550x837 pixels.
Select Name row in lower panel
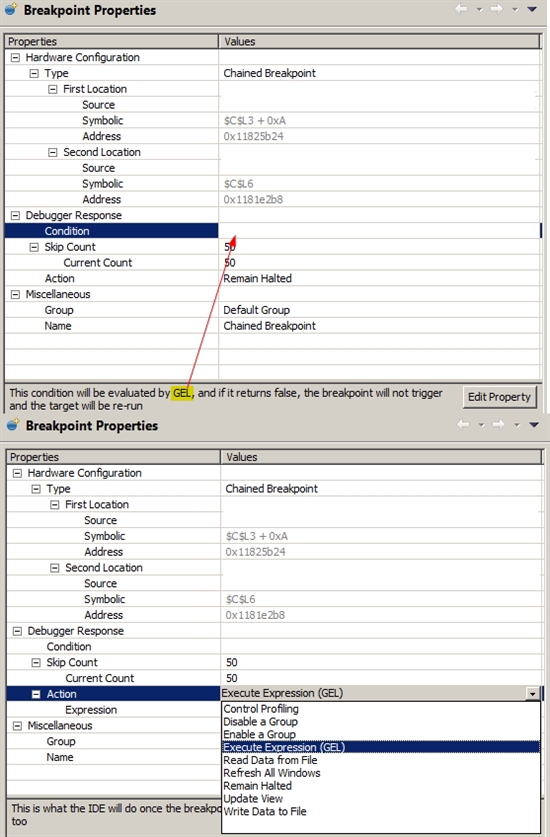click(x=114, y=757)
